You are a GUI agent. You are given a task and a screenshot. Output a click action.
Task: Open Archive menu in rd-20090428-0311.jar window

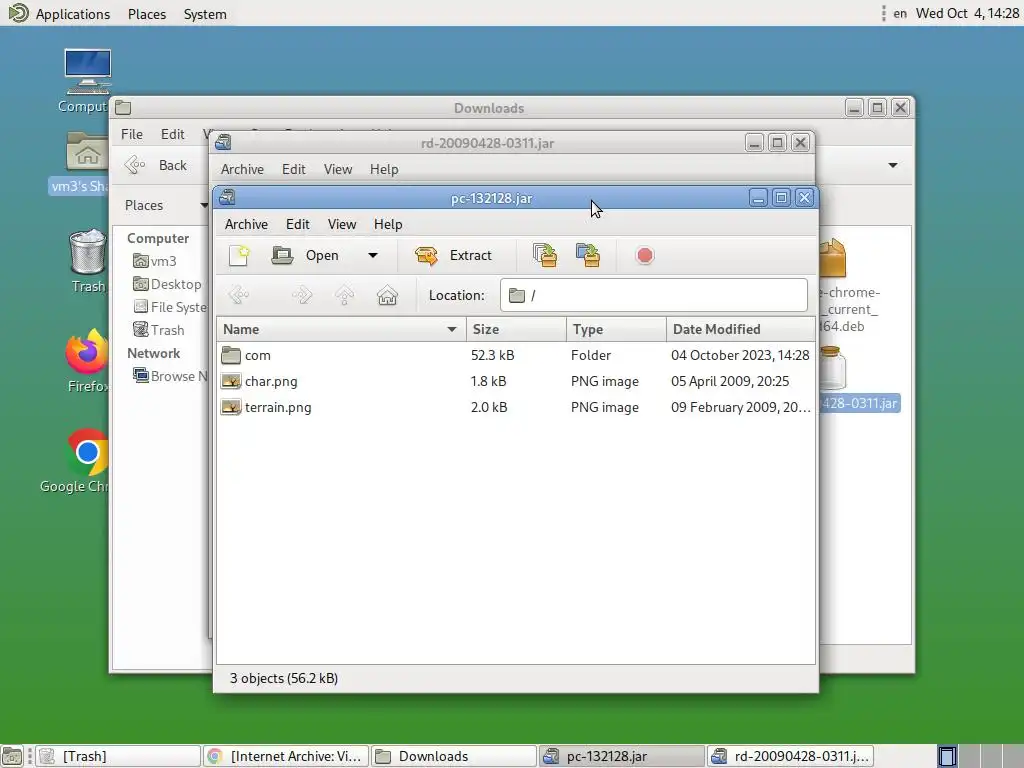(x=242, y=169)
